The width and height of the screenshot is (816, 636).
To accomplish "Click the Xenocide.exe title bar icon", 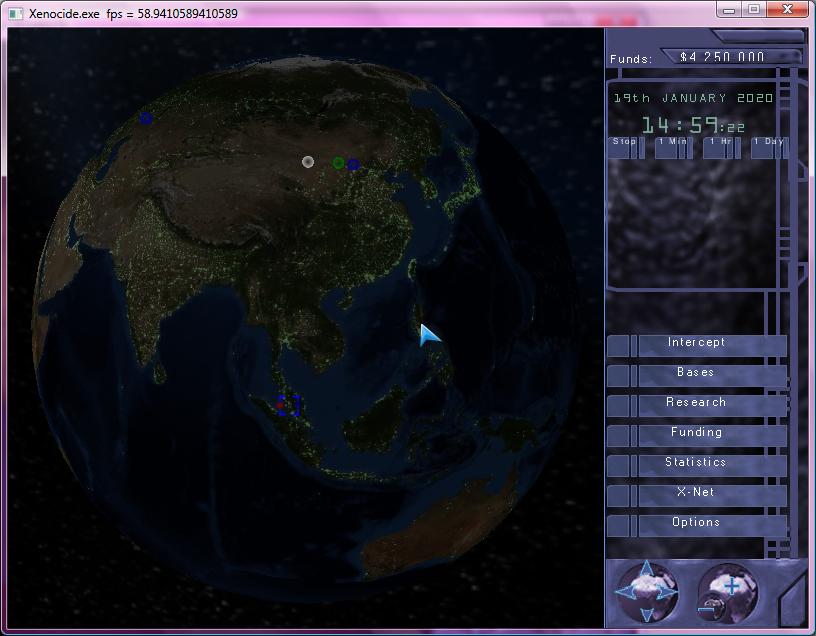I will (16, 14).
